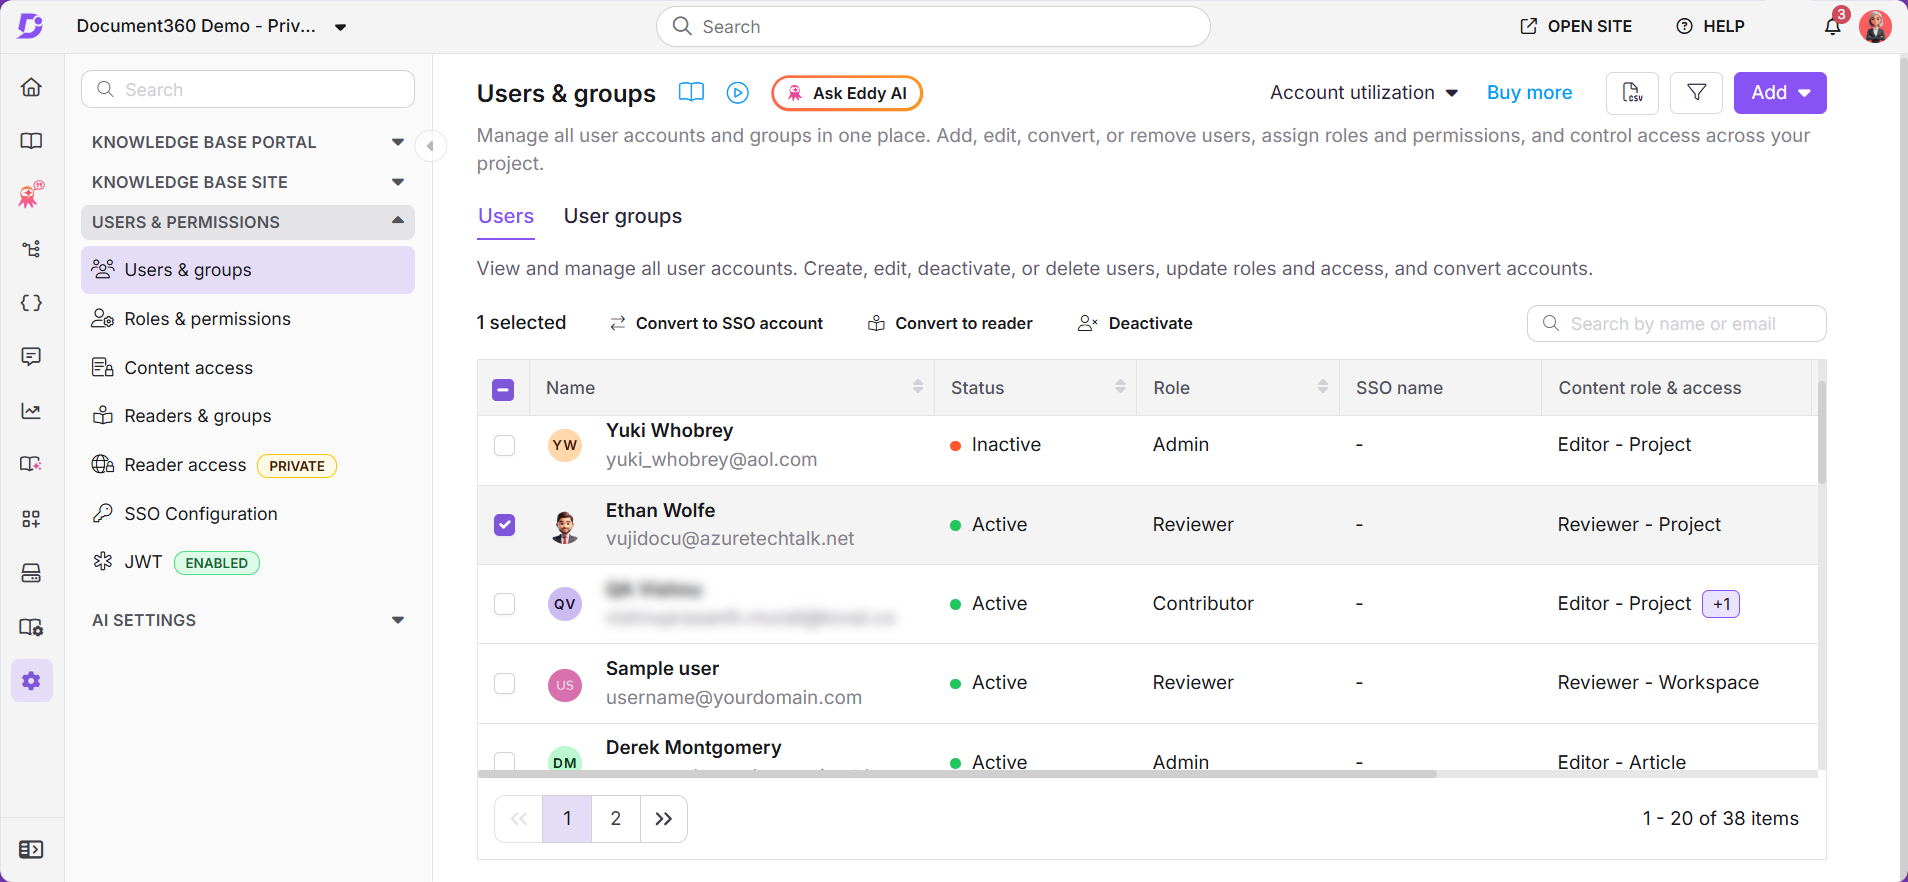Check the QV contributor row checkbox
This screenshot has width=1908, height=882.
[x=504, y=604]
